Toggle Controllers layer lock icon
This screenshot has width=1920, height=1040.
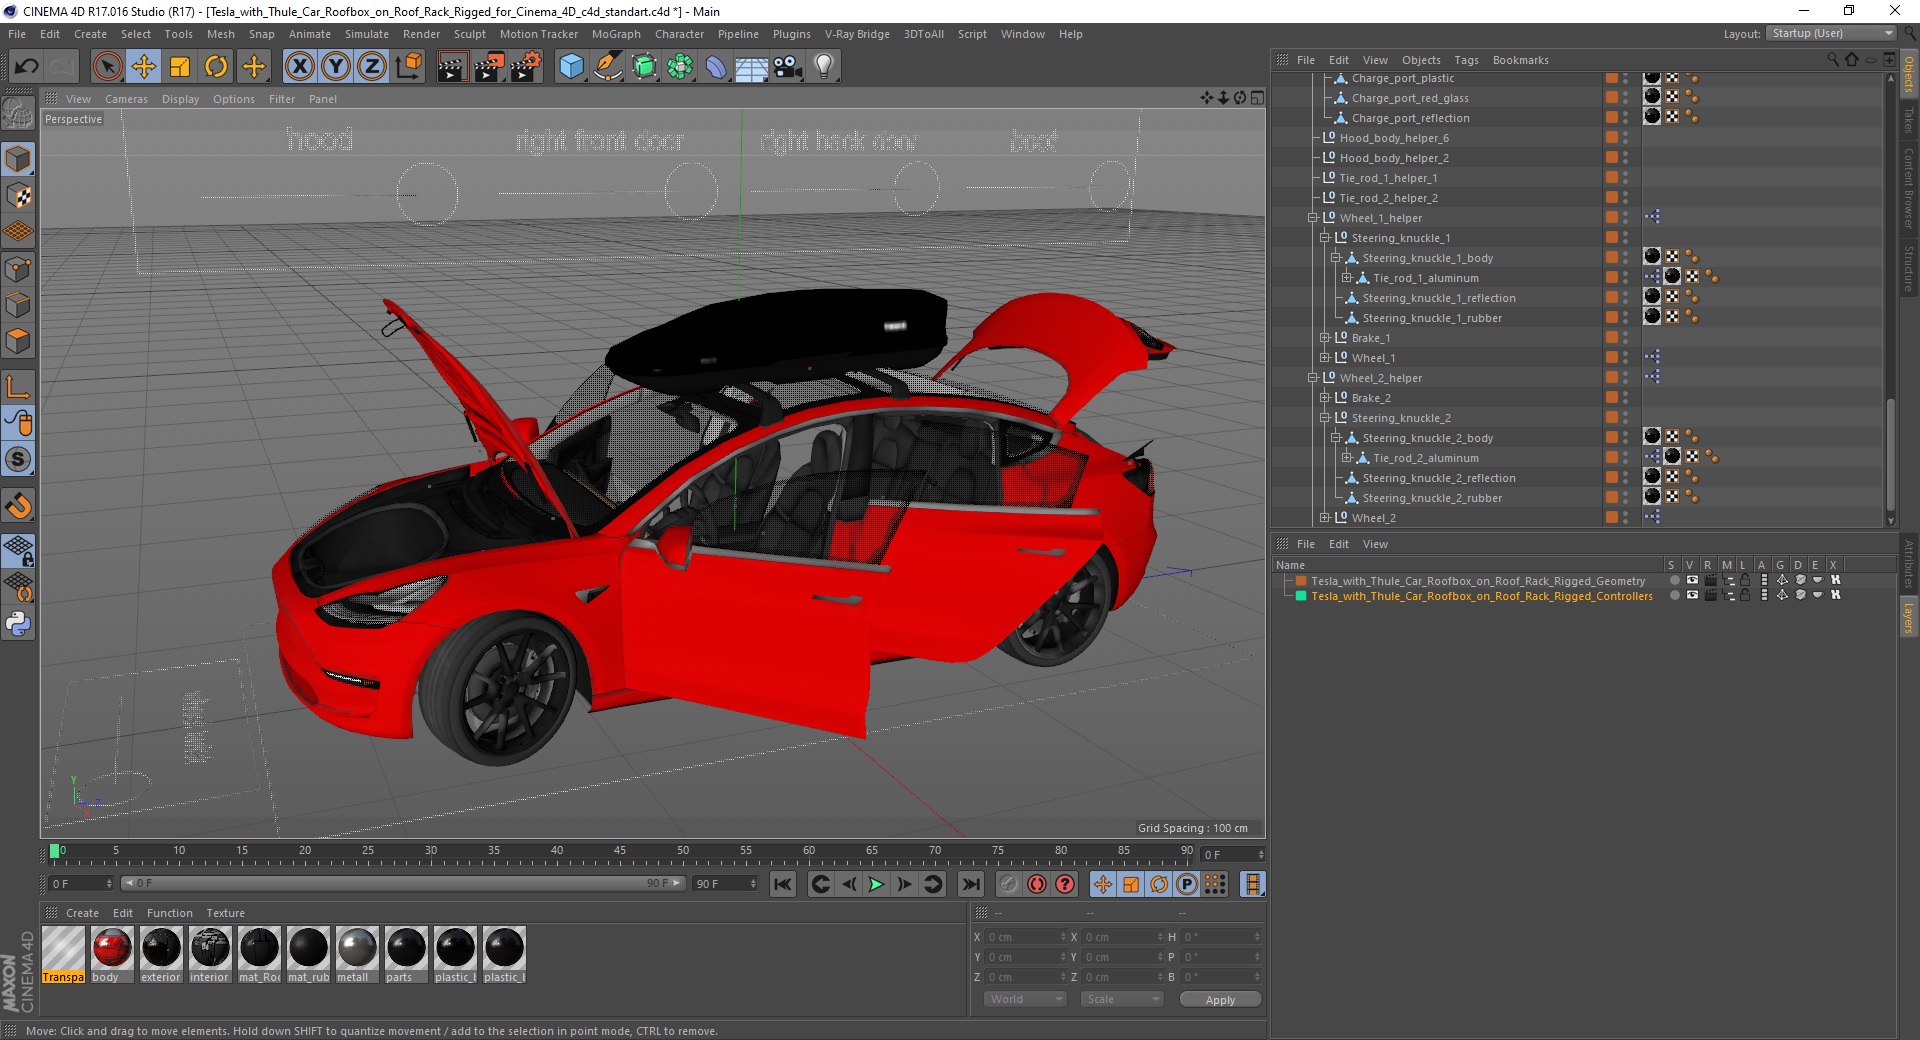click(1745, 595)
